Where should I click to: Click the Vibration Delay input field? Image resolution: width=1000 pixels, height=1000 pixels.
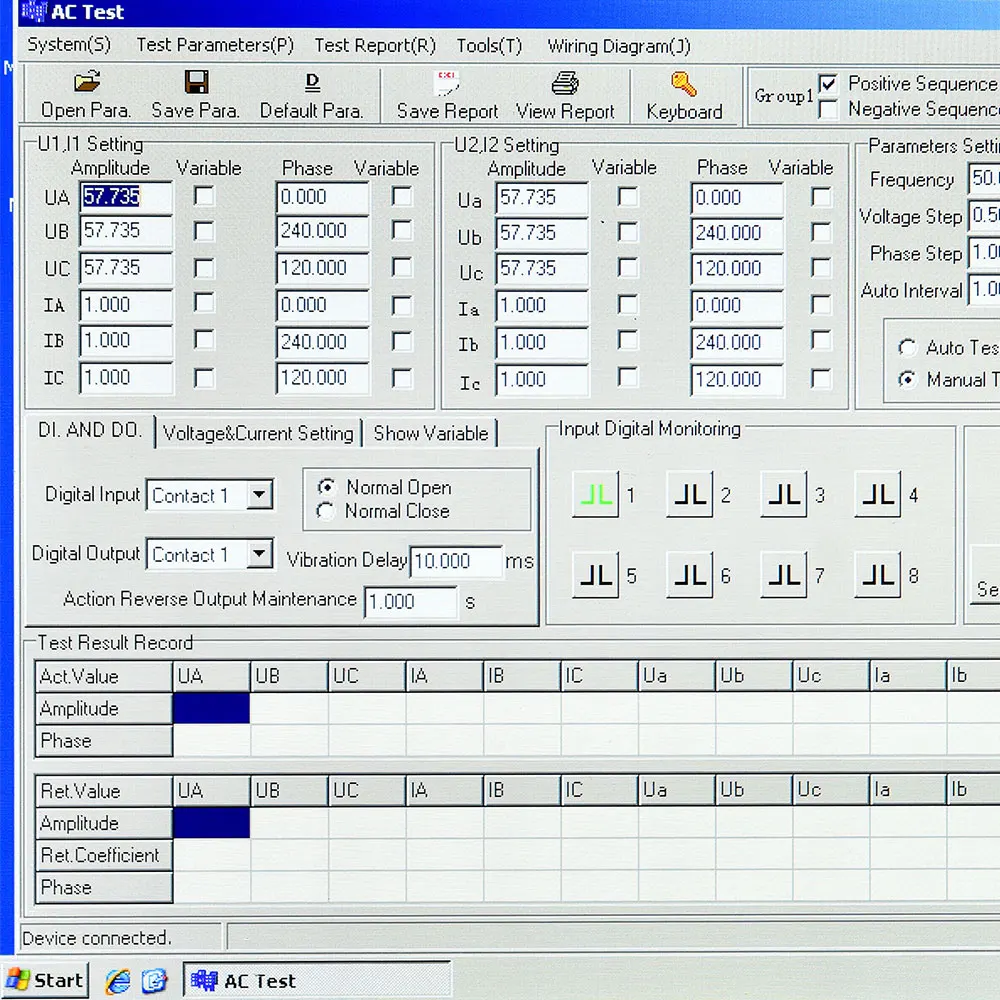pos(455,561)
